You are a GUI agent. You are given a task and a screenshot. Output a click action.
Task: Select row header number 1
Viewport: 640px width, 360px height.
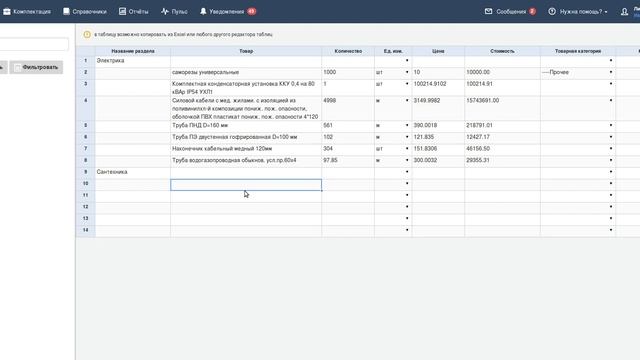click(85, 61)
